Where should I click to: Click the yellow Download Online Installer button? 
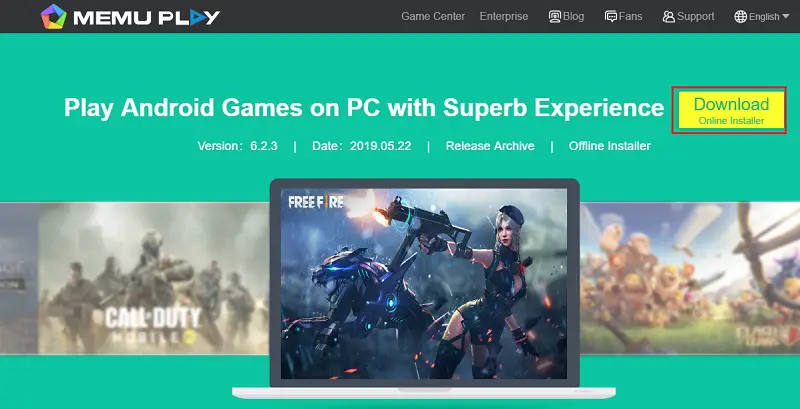pyautogui.click(x=731, y=110)
